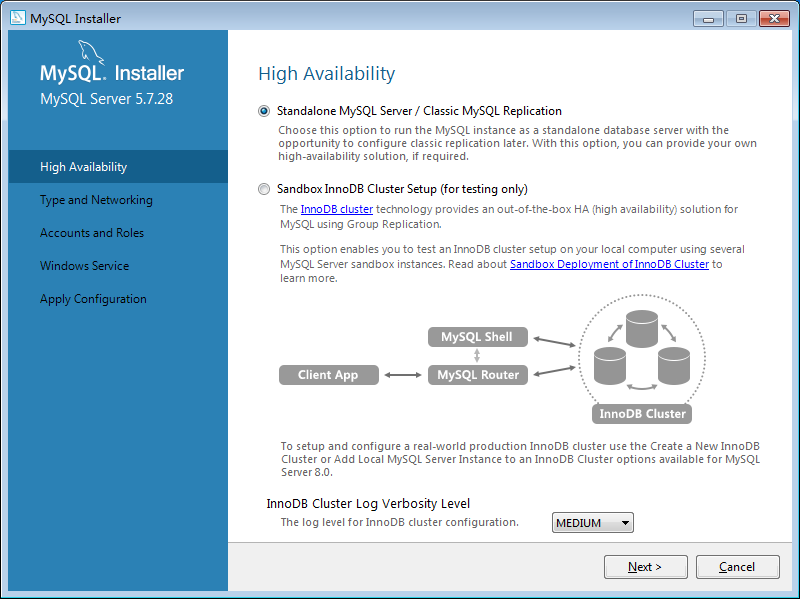Open Sandbox Deployment of InnoDB Cluster link

tap(609, 264)
